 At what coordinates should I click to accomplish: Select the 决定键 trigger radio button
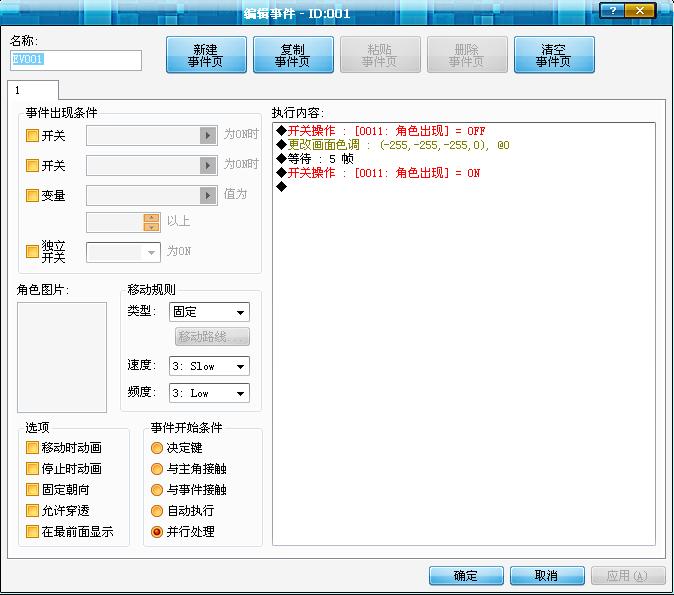157,448
